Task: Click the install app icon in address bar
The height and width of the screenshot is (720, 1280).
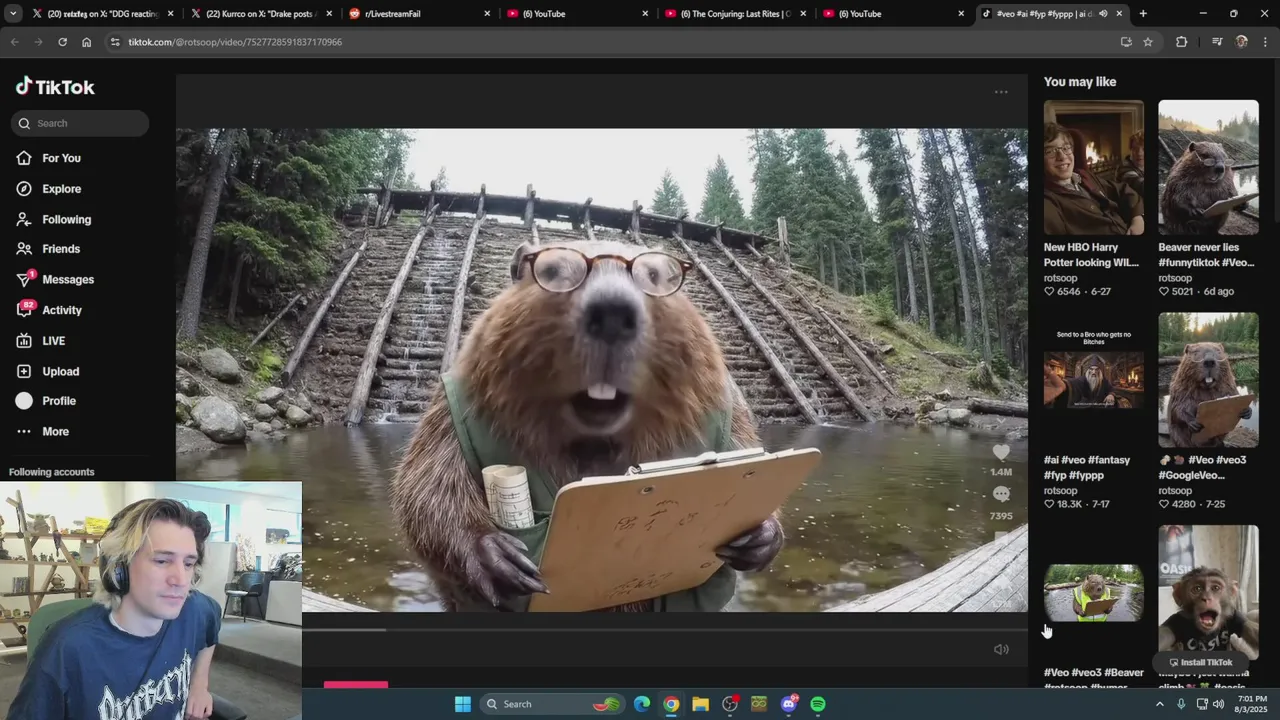Action: pyautogui.click(x=1126, y=42)
